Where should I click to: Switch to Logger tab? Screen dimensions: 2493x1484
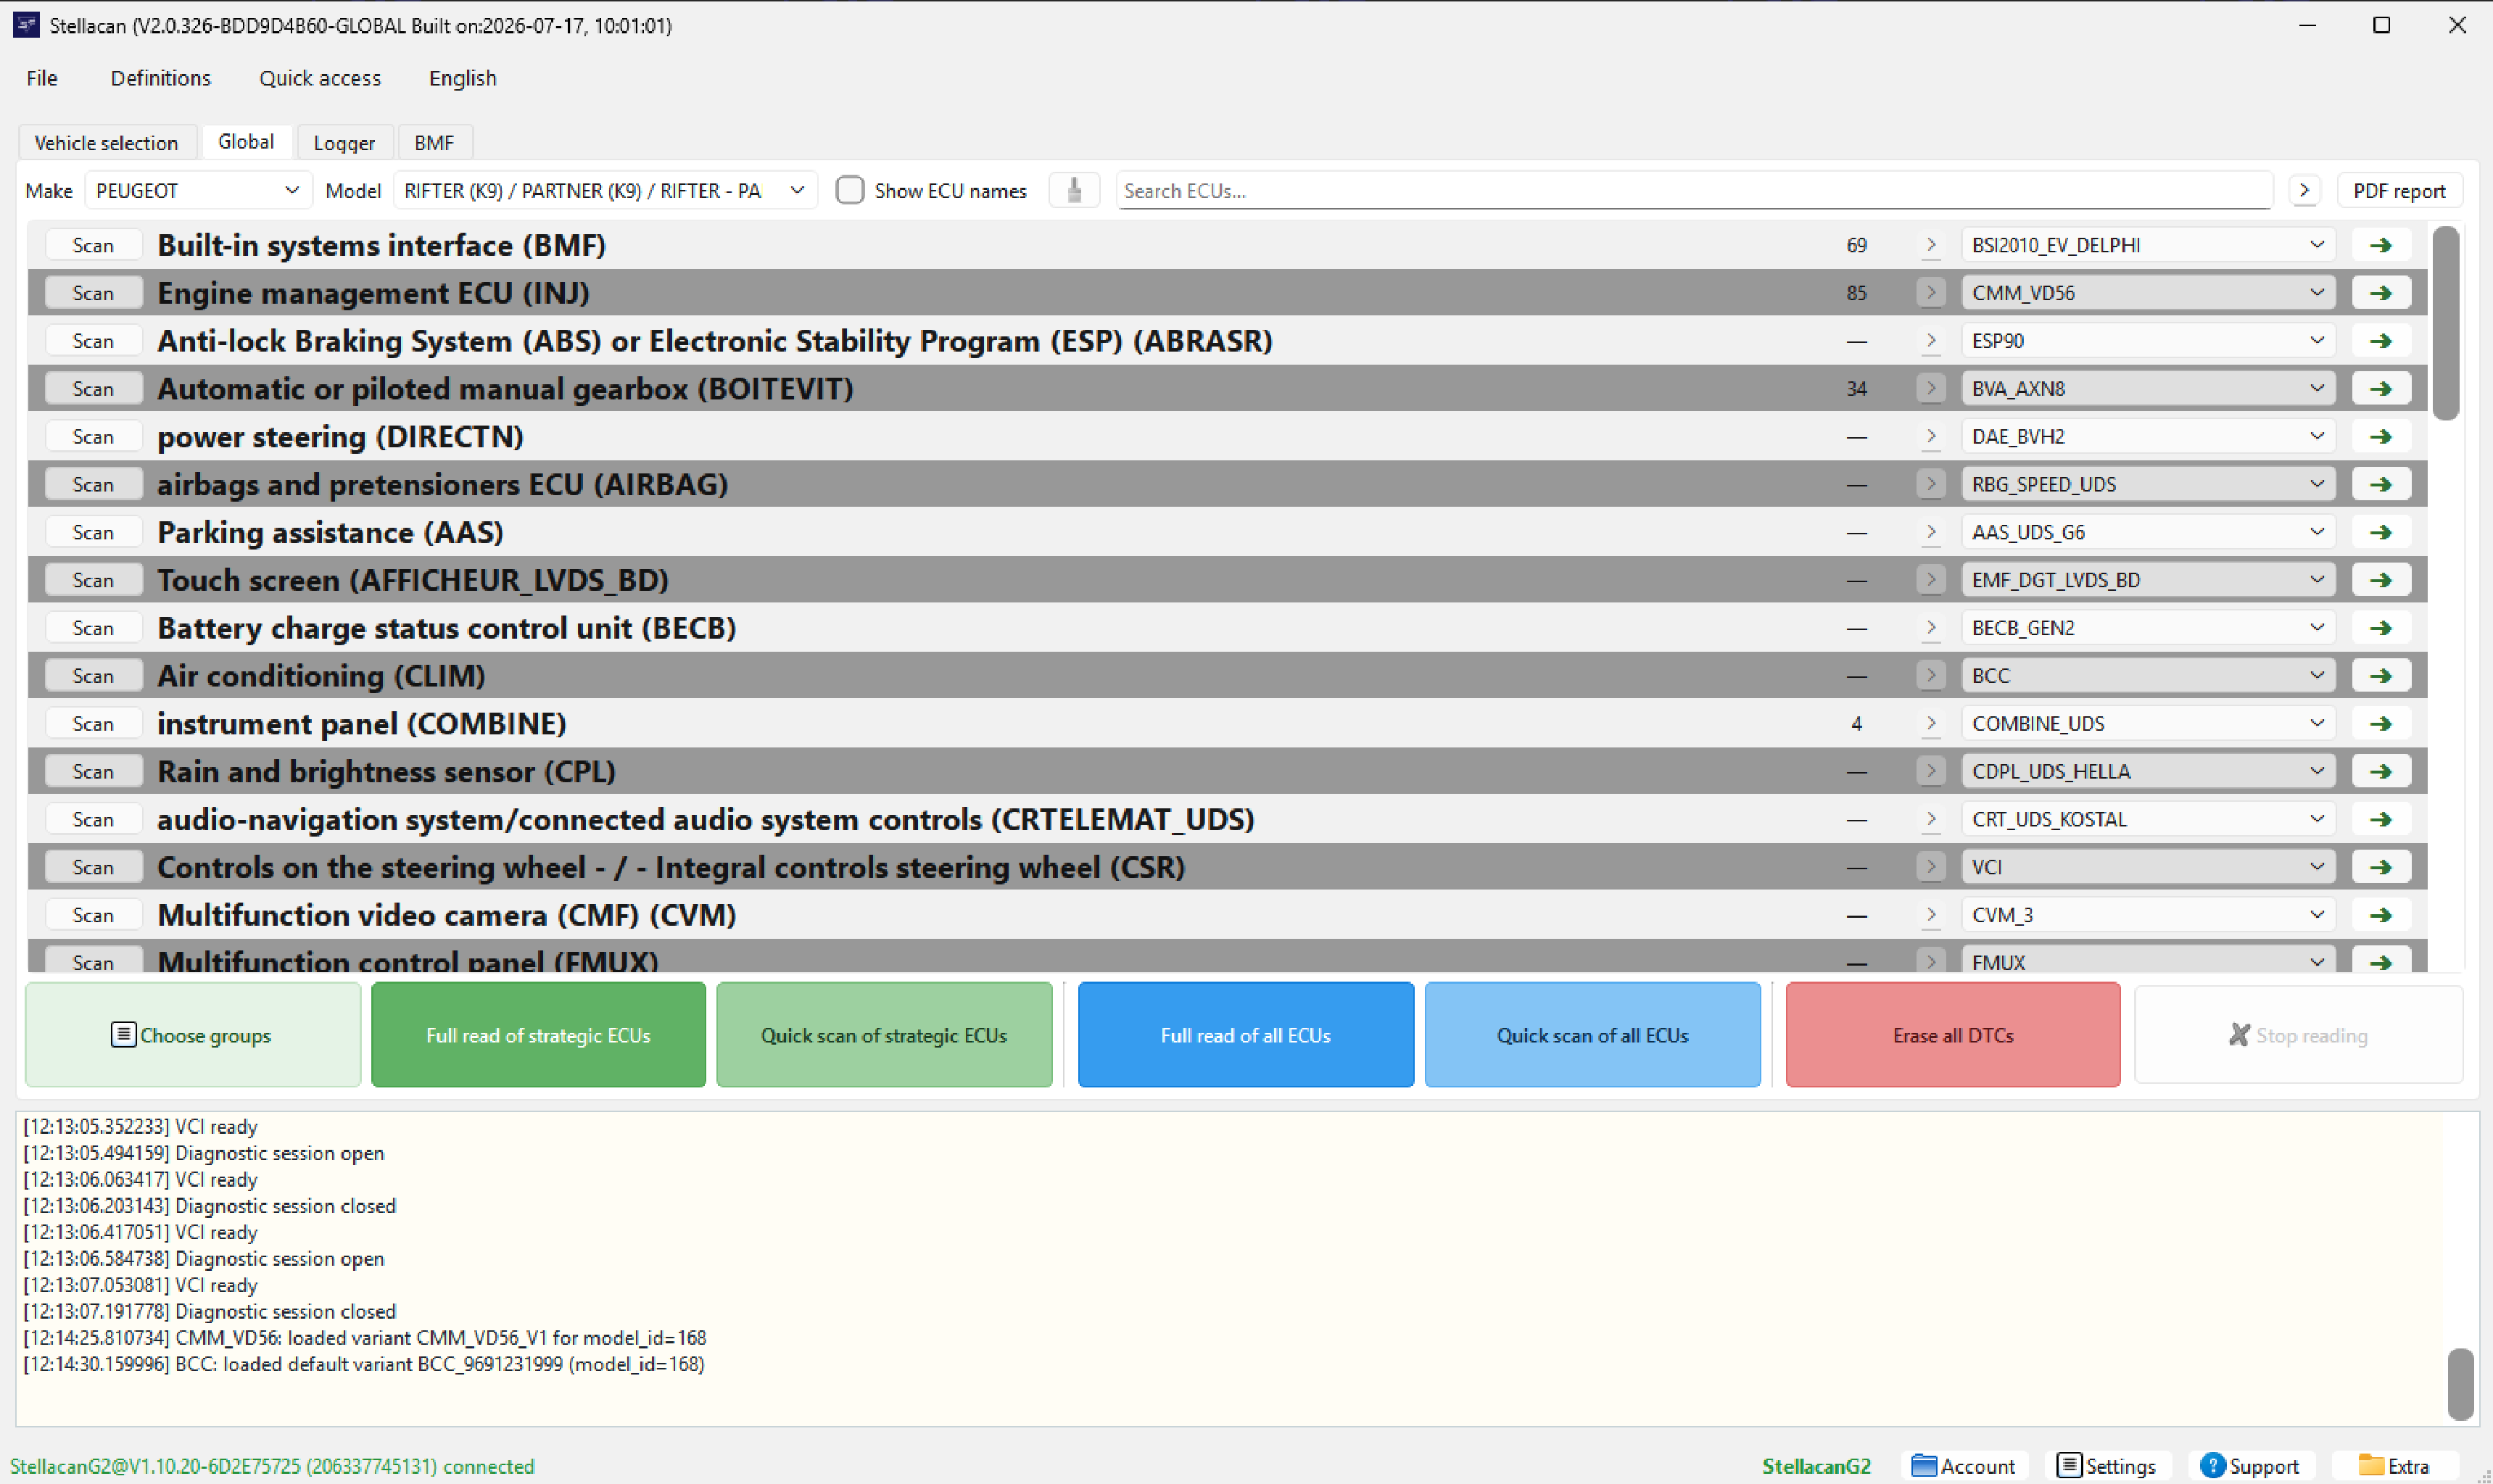(x=344, y=142)
